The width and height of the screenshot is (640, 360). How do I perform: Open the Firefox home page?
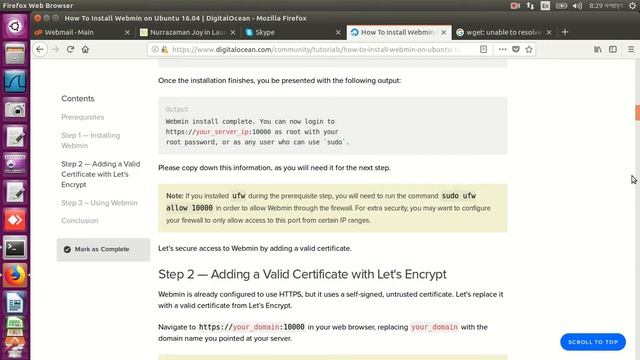[x=85, y=49]
